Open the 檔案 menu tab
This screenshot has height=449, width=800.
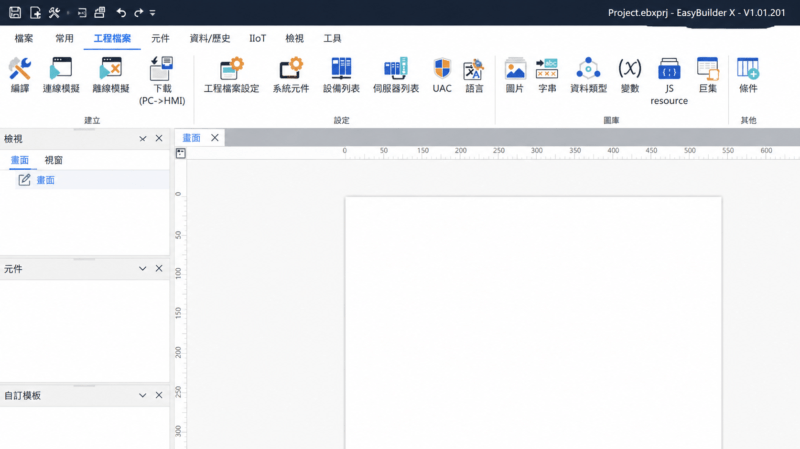pyautogui.click(x=24, y=38)
